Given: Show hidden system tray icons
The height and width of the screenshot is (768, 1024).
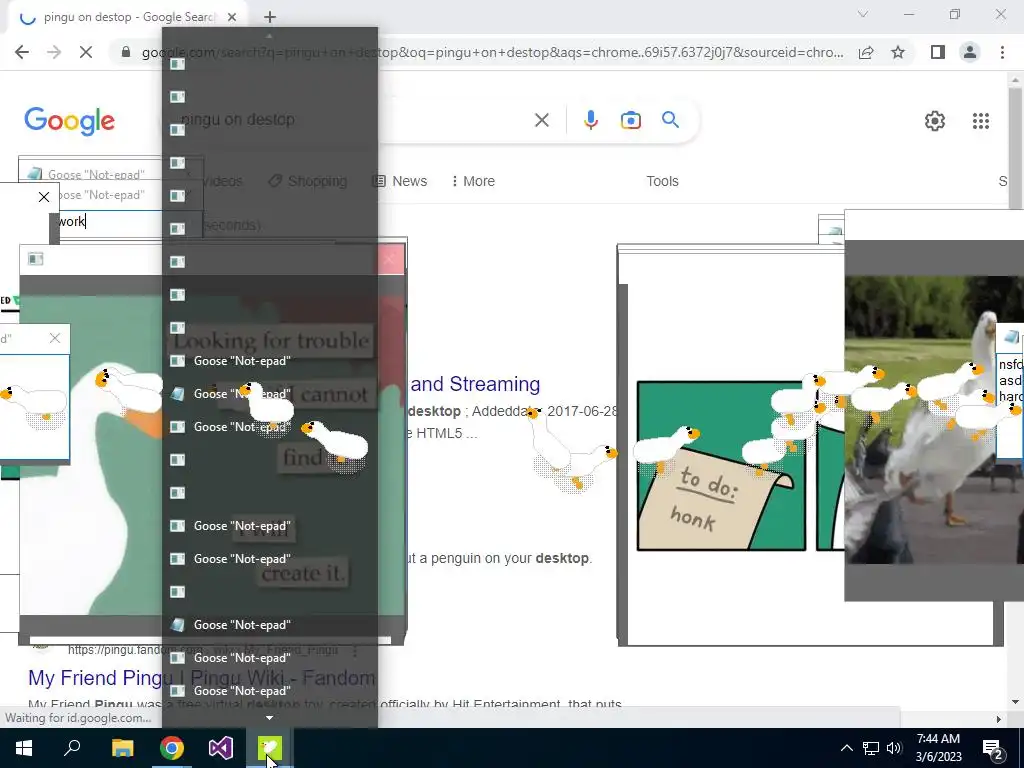Looking at the screenshot, I should click(846, 748).
